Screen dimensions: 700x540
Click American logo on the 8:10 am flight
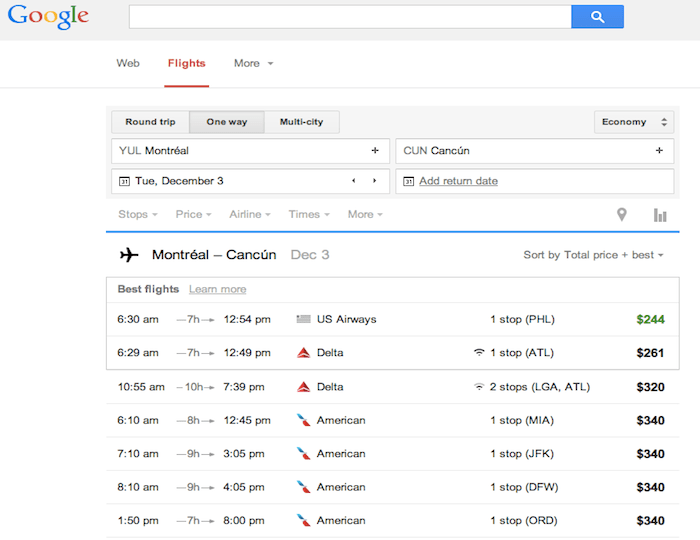pyautogui.click(x=304, y=487)
